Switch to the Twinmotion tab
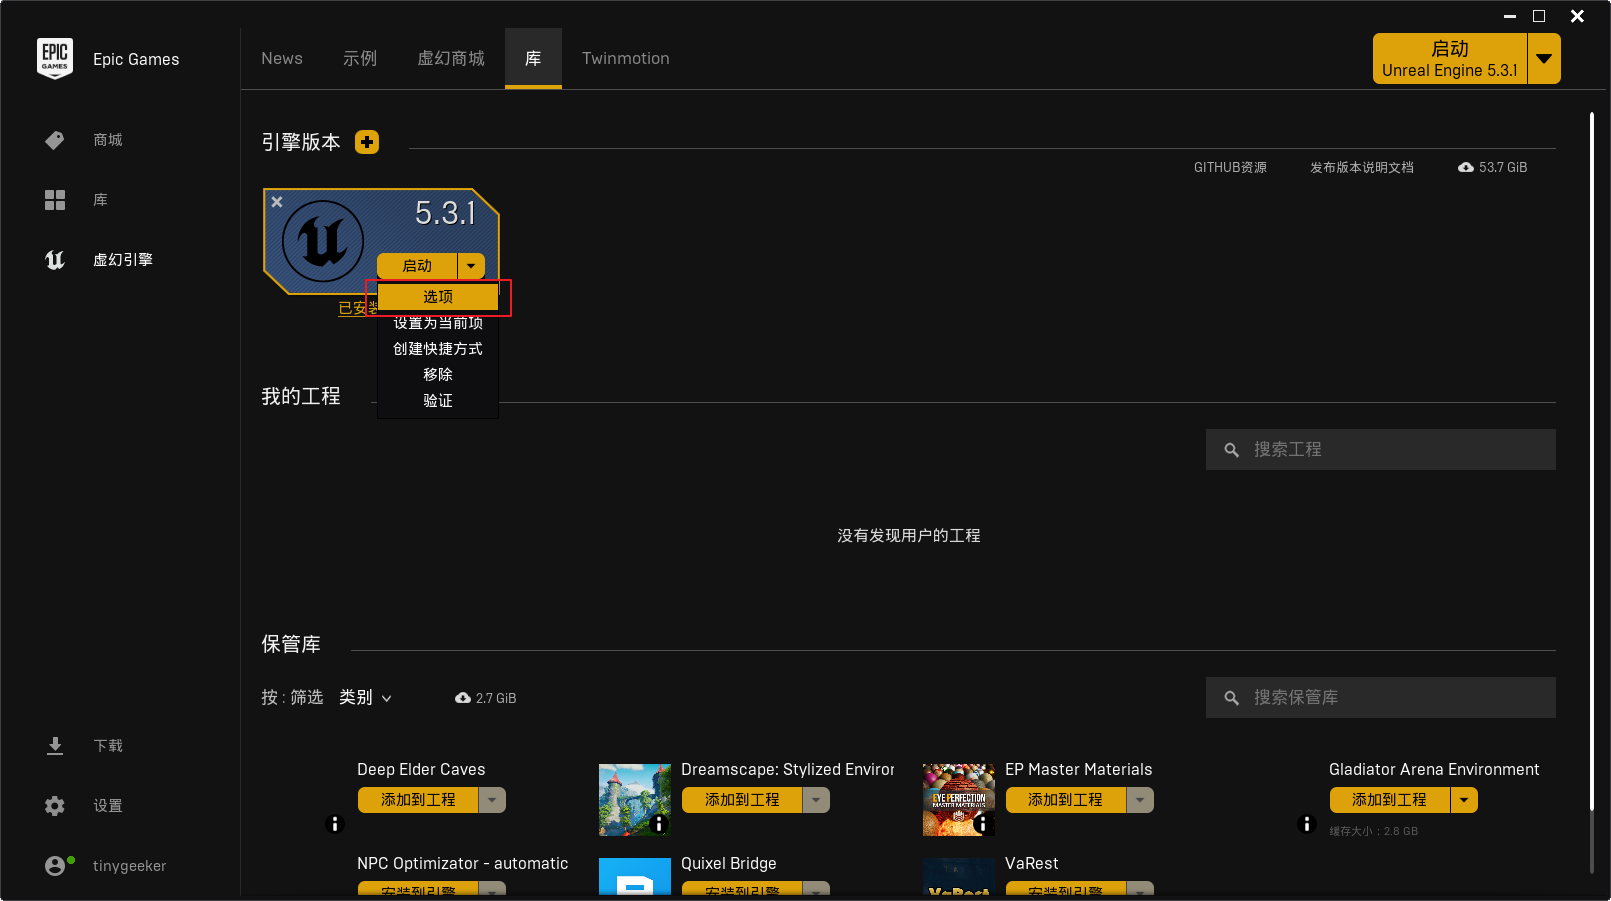This screenshot has height=901, width=1611. pos(626,59)
